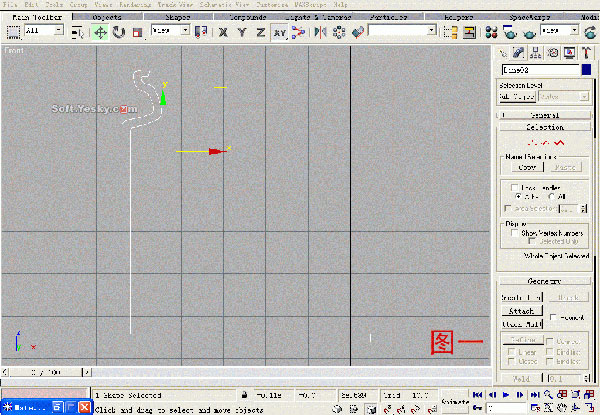Switch to the Shapes toolbar tab
The width and height of the screenshot is (600, 415).
[x=178, y=17]
